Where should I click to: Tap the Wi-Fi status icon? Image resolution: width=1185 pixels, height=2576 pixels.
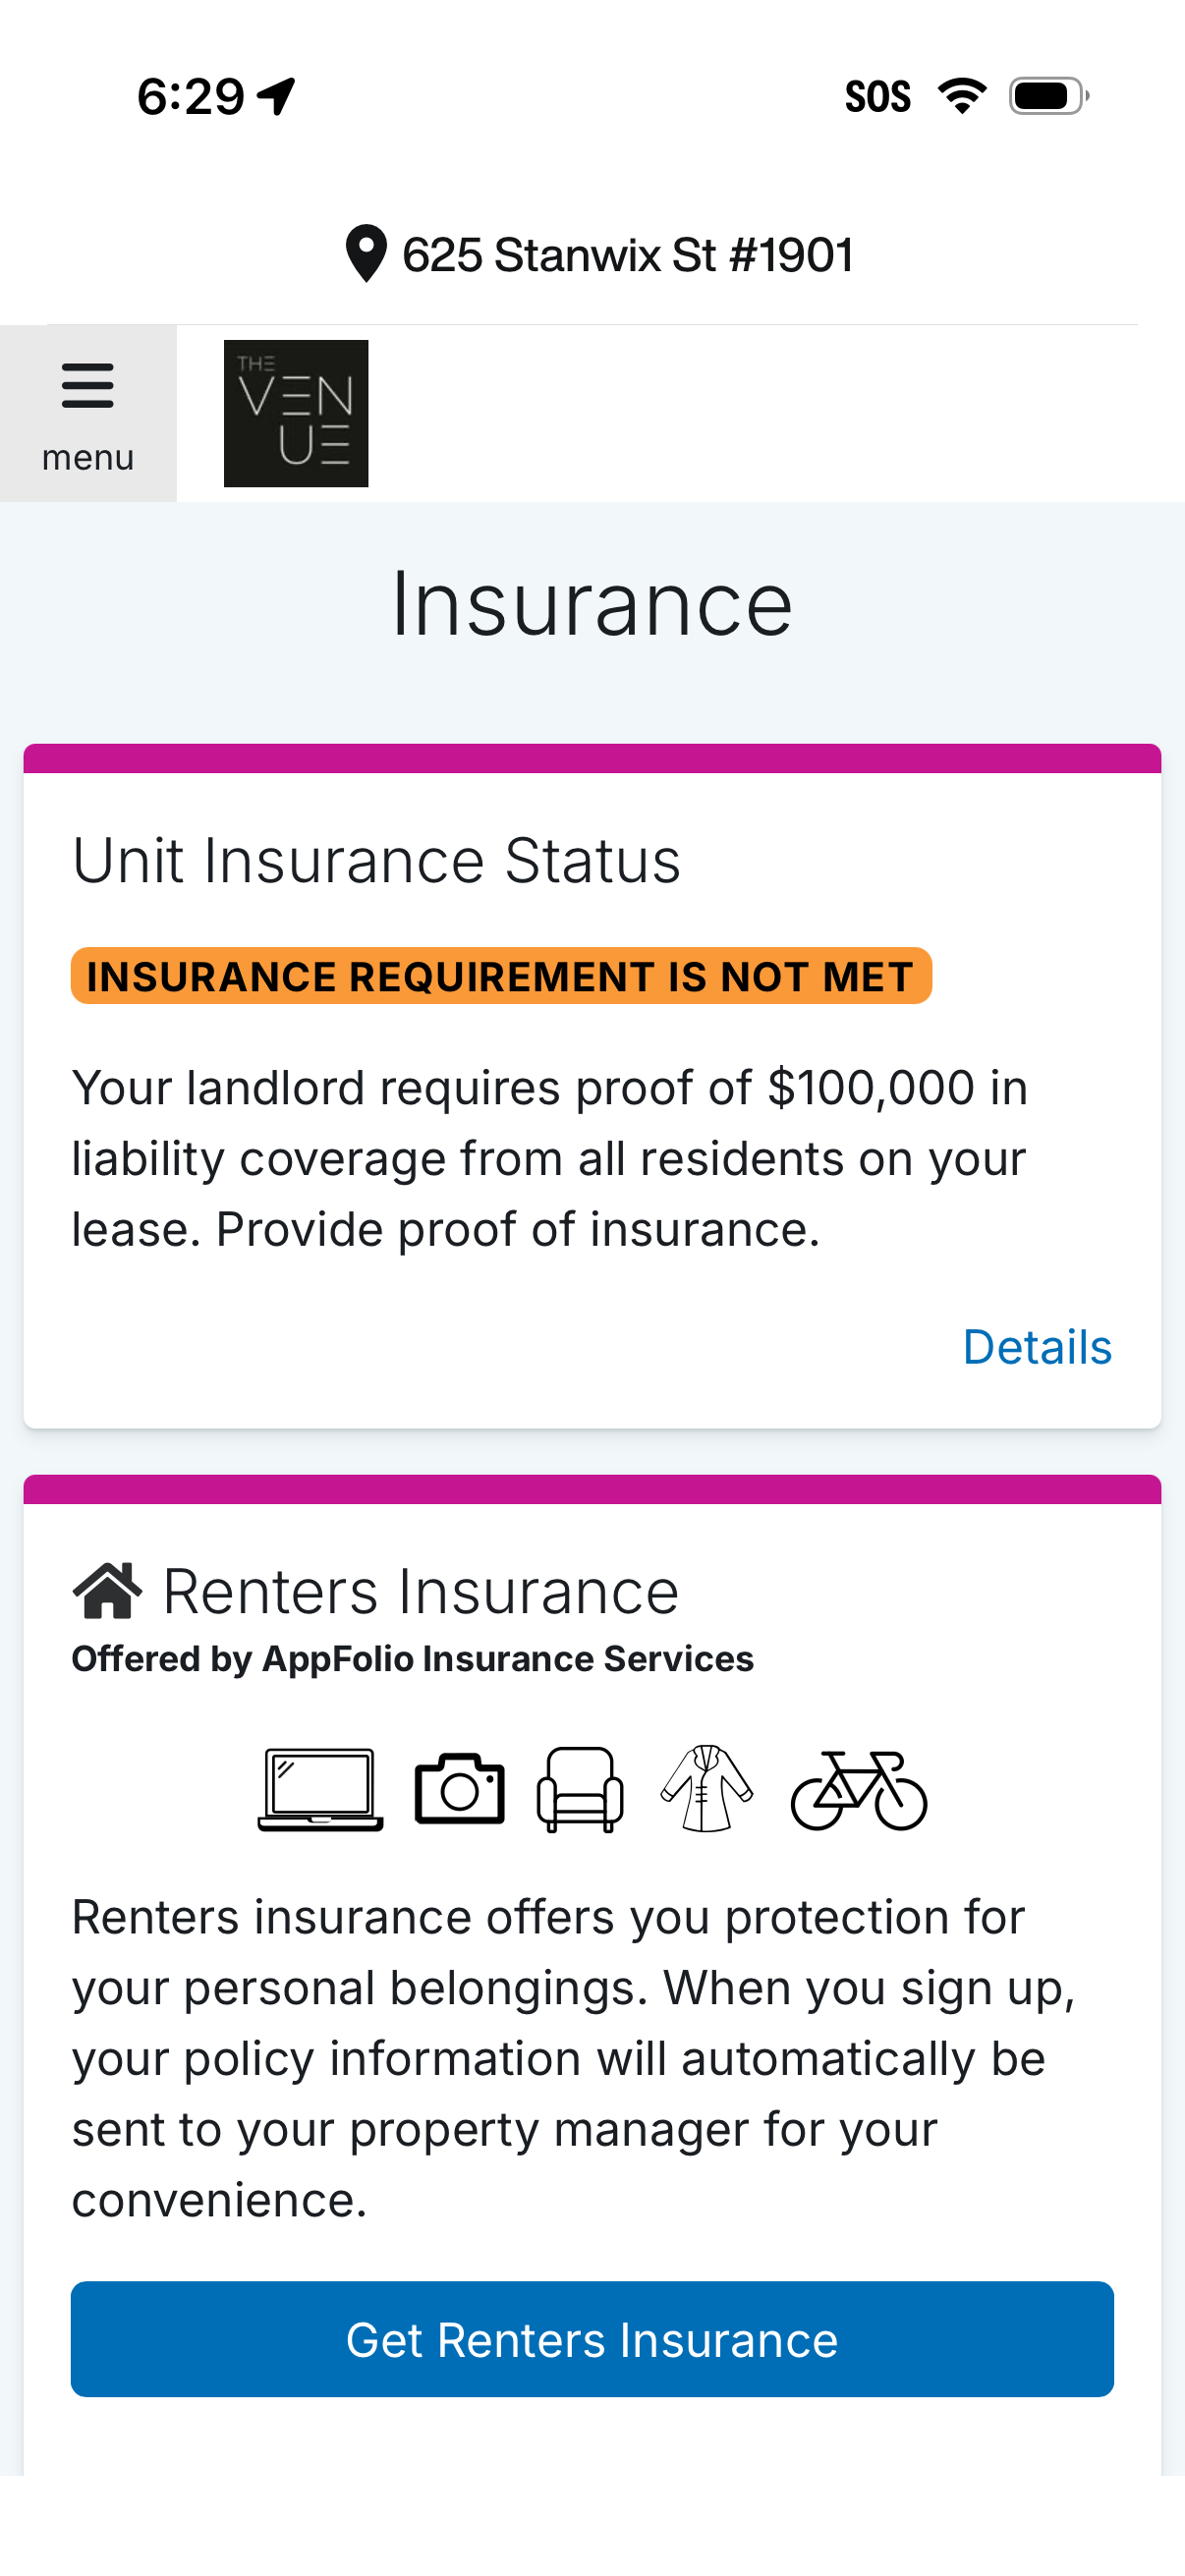(x=962, y=96)
